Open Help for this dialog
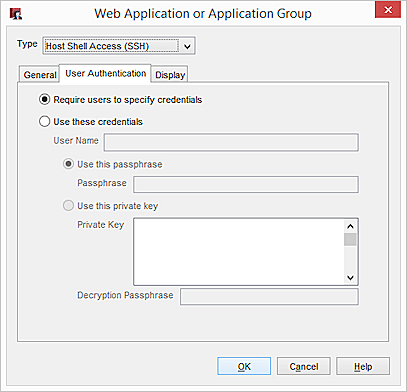407x392 pixels. (363, 366)
